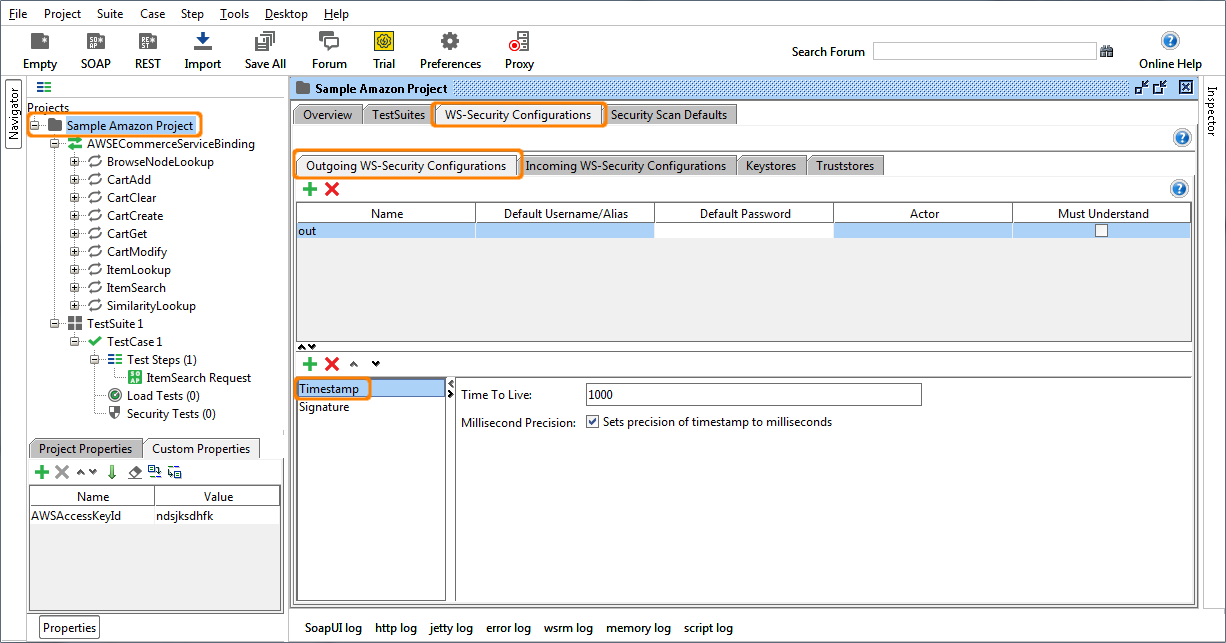Click green down-arrow in Custom Properties toolbar

pyautogui.click(x=113, y=472)
